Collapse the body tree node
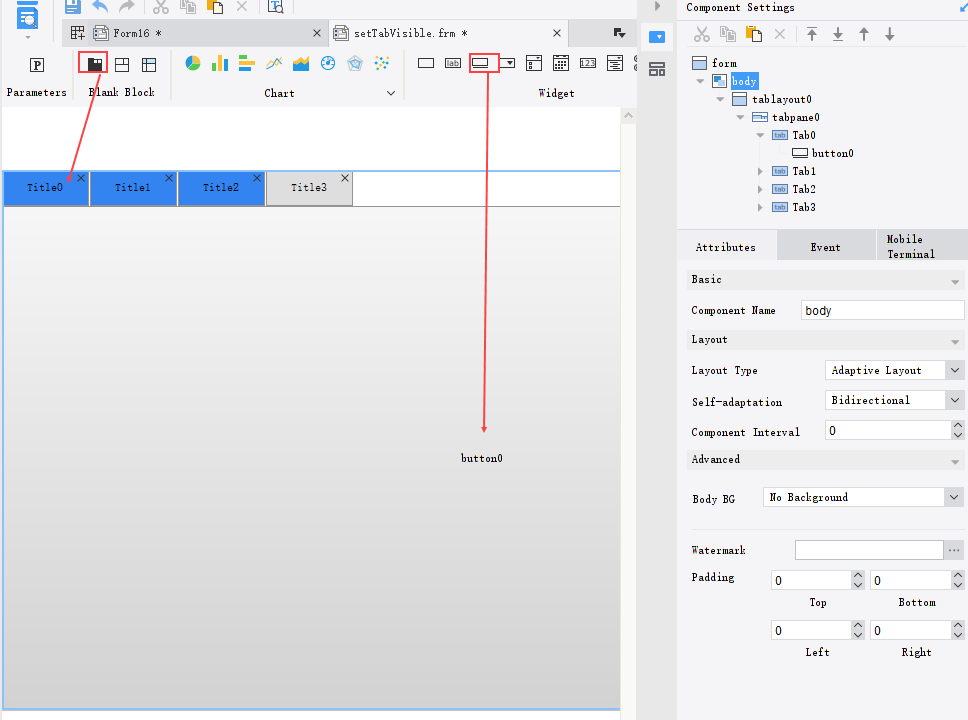The width and height of the screenshot is (968, 720). click(700, 81)
